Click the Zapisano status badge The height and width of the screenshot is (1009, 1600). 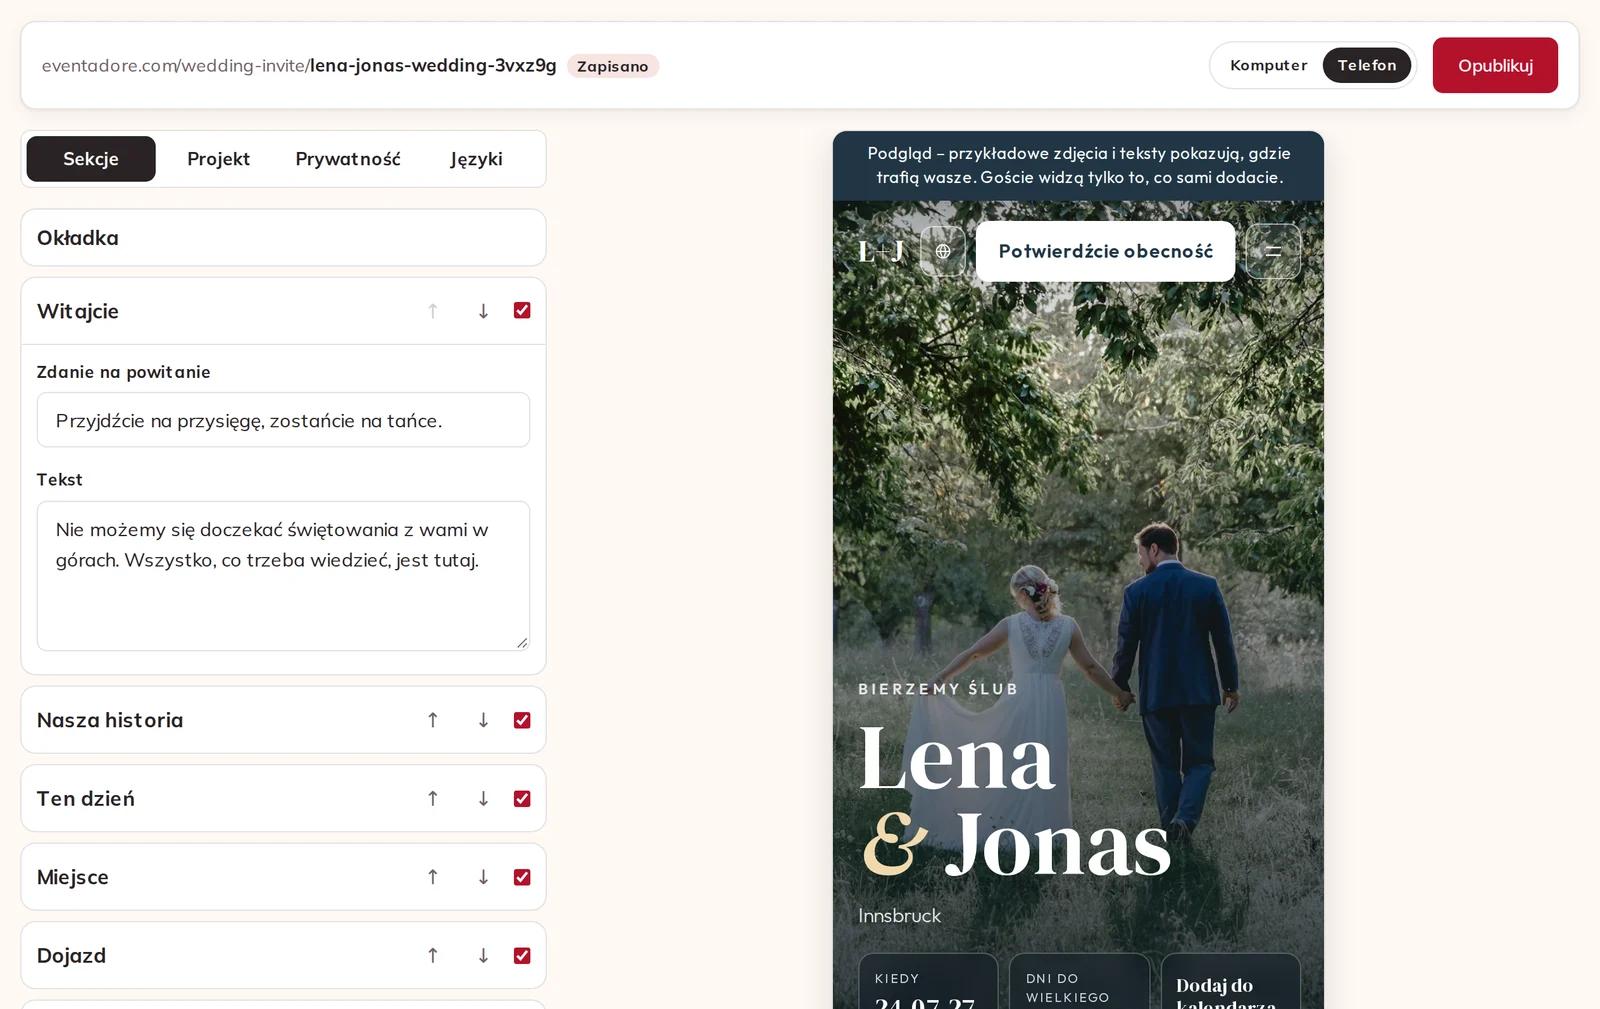click(x=613, y=66)
